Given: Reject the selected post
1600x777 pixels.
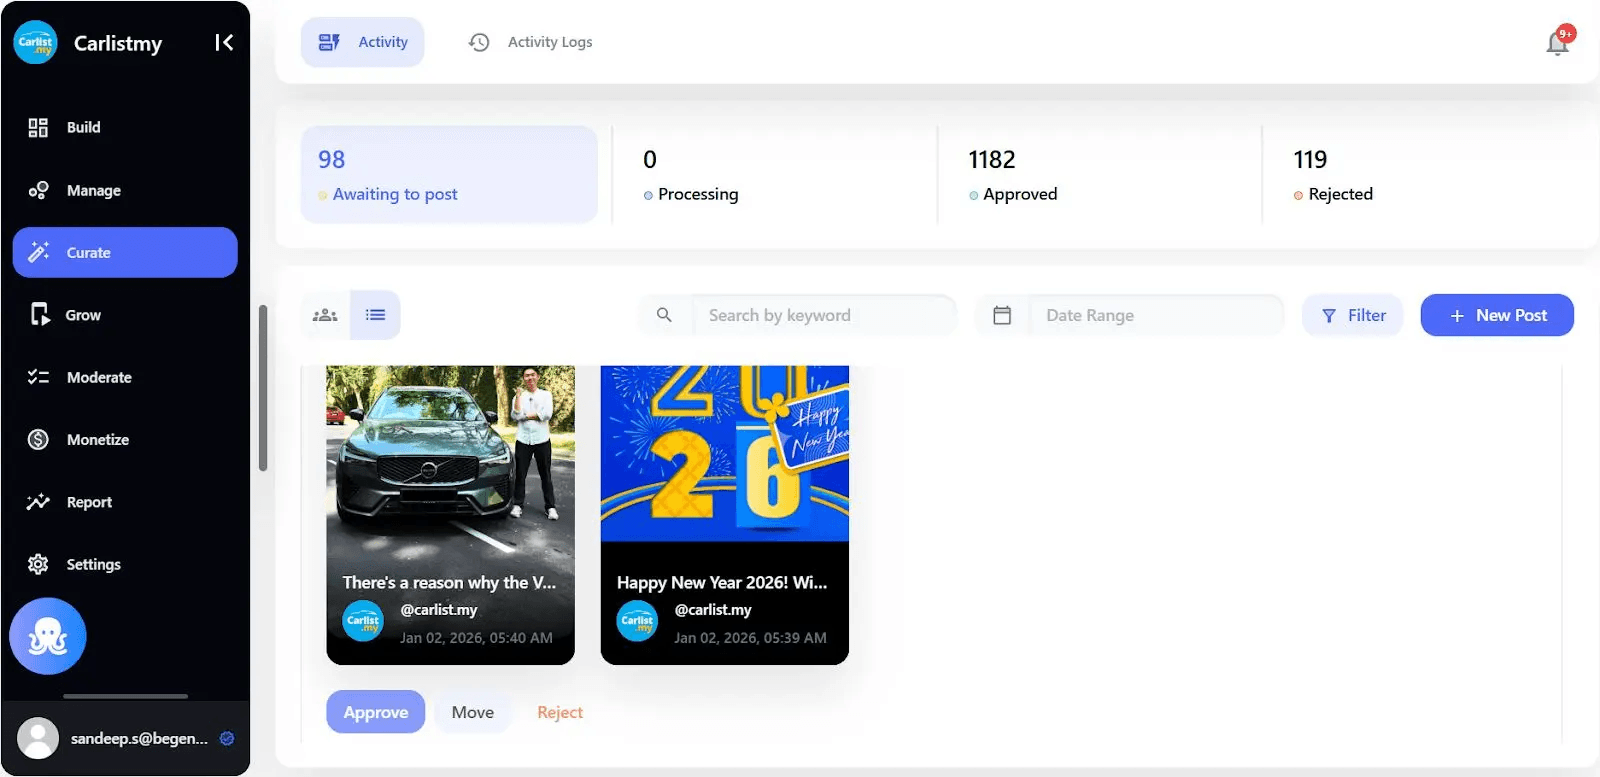Looking at the screenshot, I should 560,712.
